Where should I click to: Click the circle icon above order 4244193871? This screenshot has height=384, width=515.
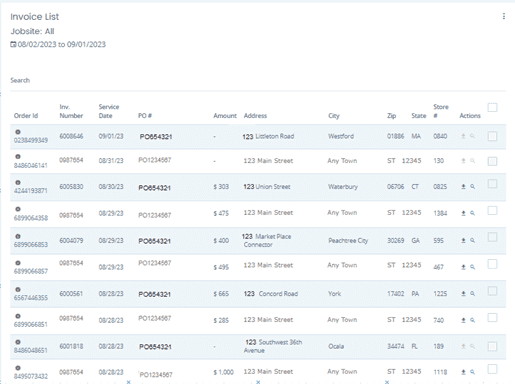[18, 183]
